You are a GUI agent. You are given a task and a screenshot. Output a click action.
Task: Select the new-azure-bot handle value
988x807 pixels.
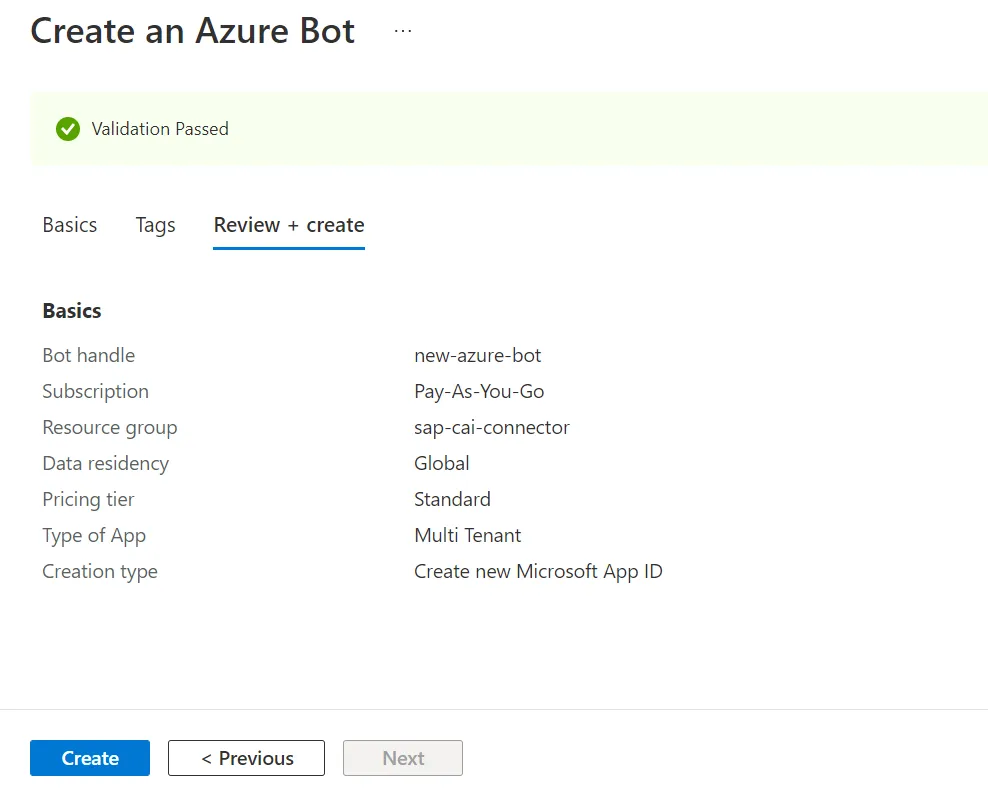(x=478, y=355)
